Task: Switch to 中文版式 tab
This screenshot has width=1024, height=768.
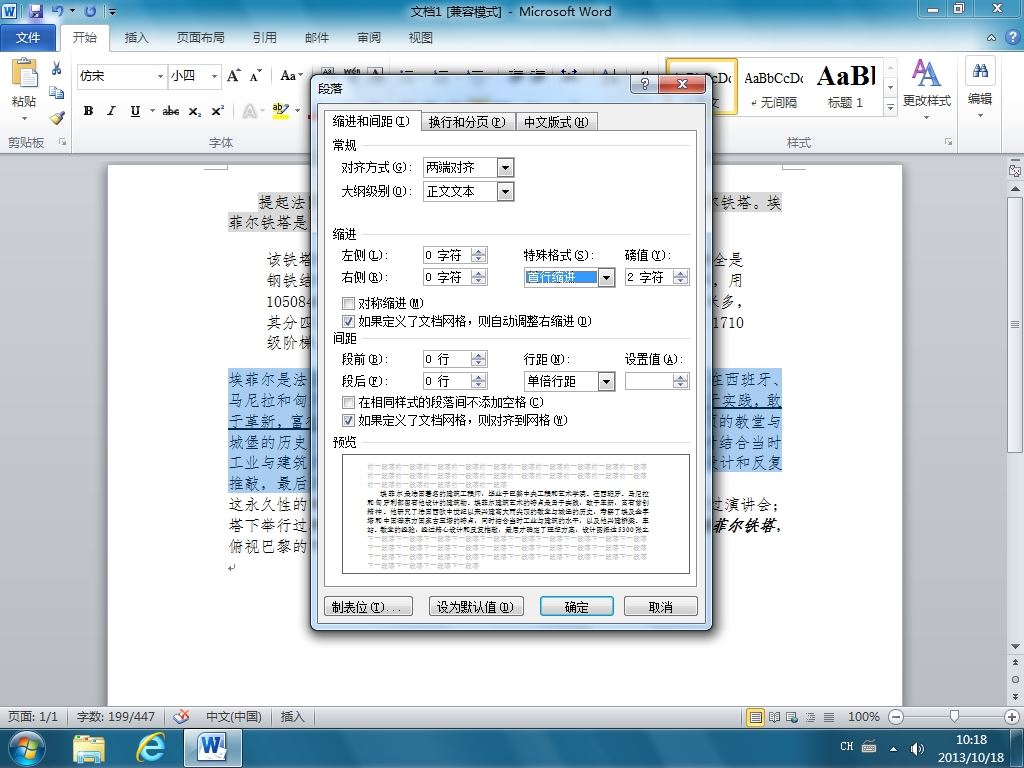Action: point(556,122)
